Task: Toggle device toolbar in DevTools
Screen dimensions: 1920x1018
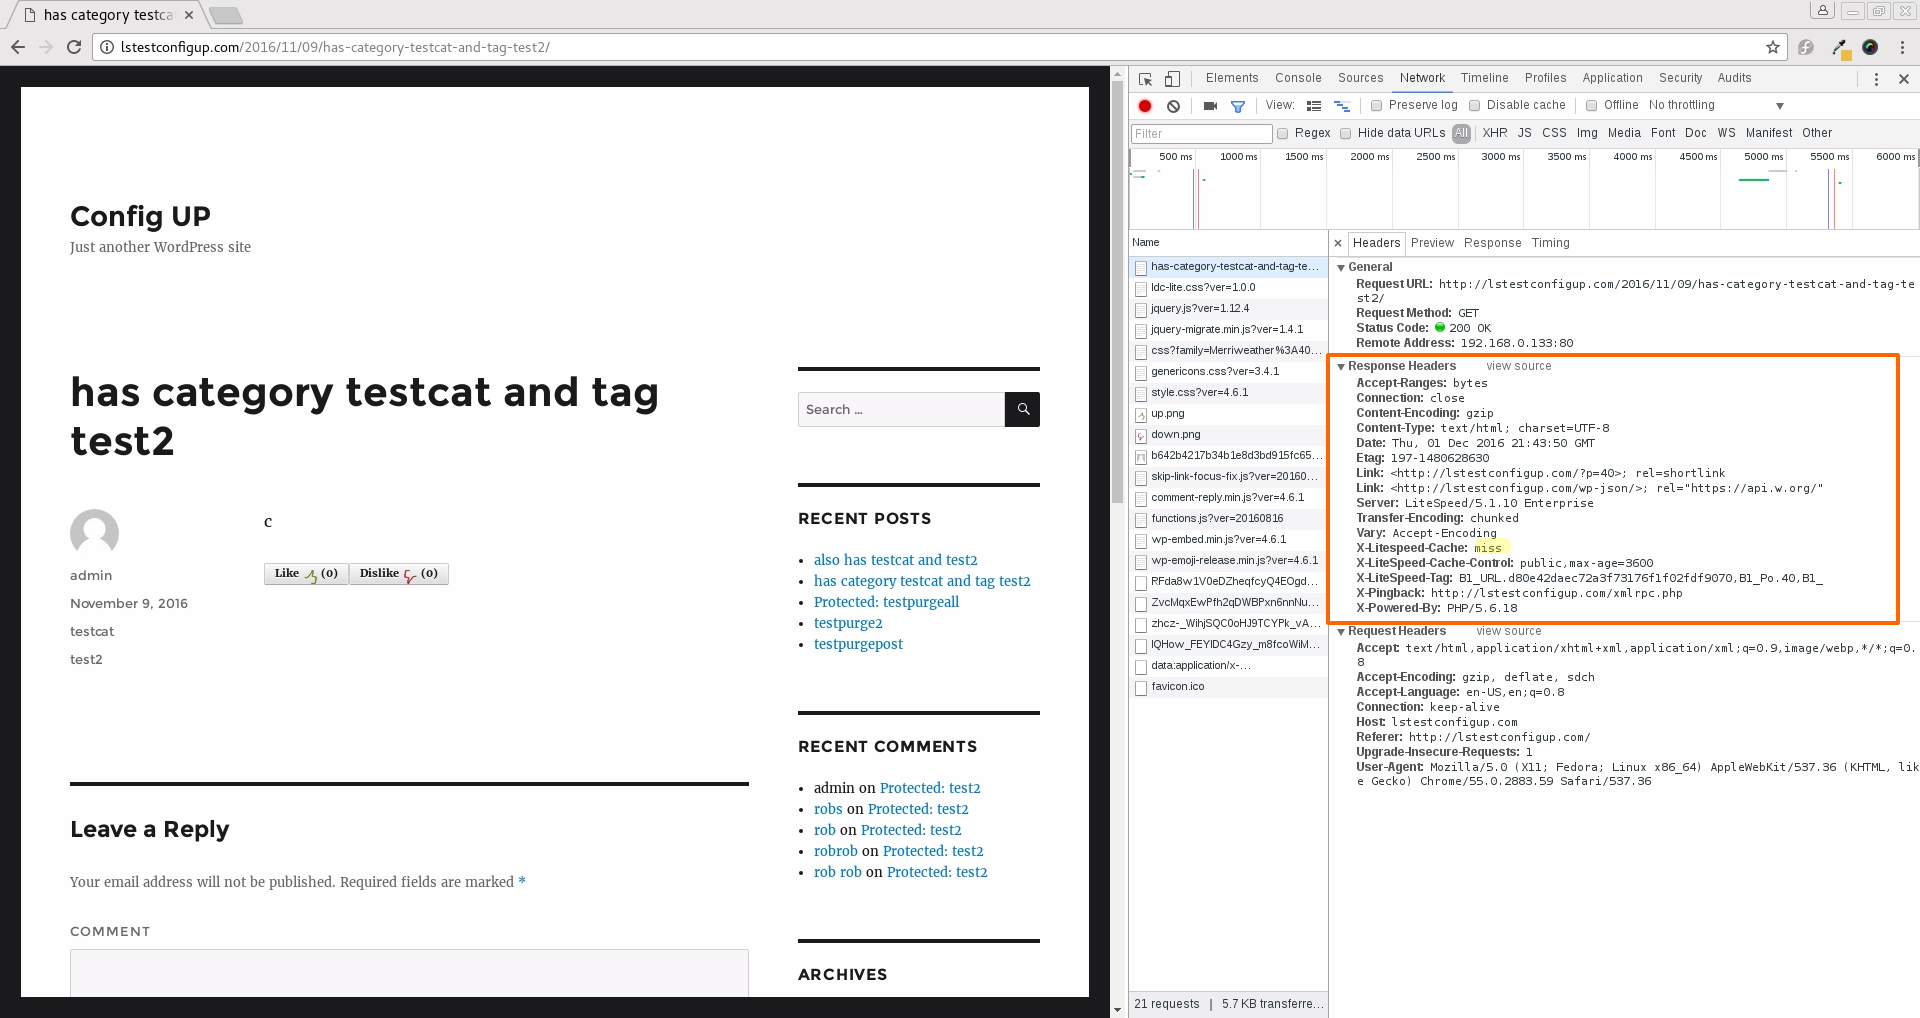Action: [x=1172, y=79]
